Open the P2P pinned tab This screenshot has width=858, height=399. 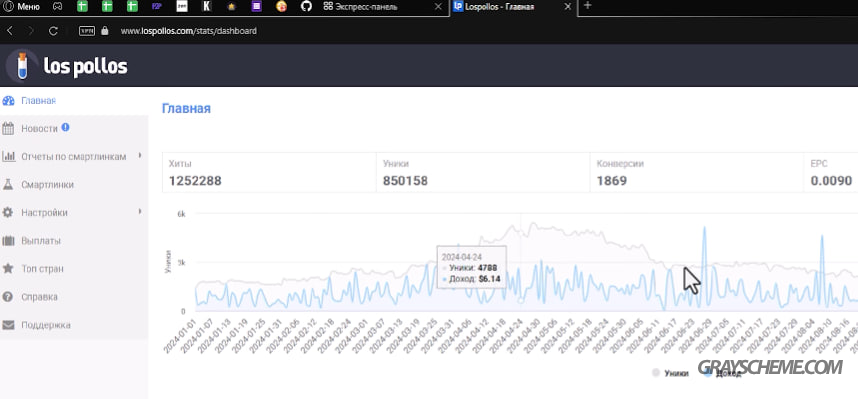coord(156,7)
